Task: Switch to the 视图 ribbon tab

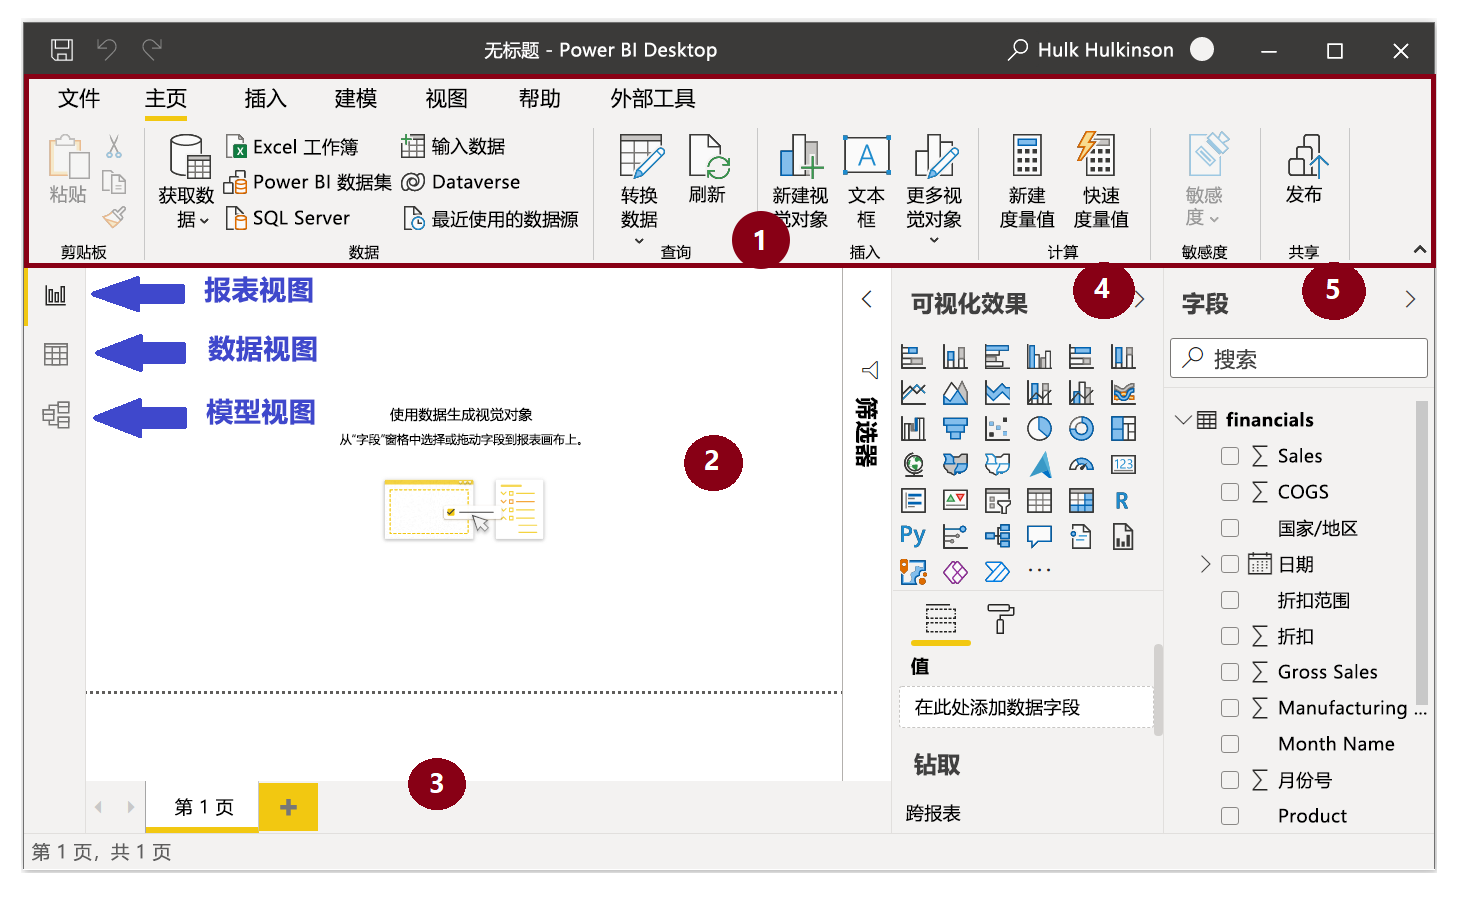Action: click(446, 98)
